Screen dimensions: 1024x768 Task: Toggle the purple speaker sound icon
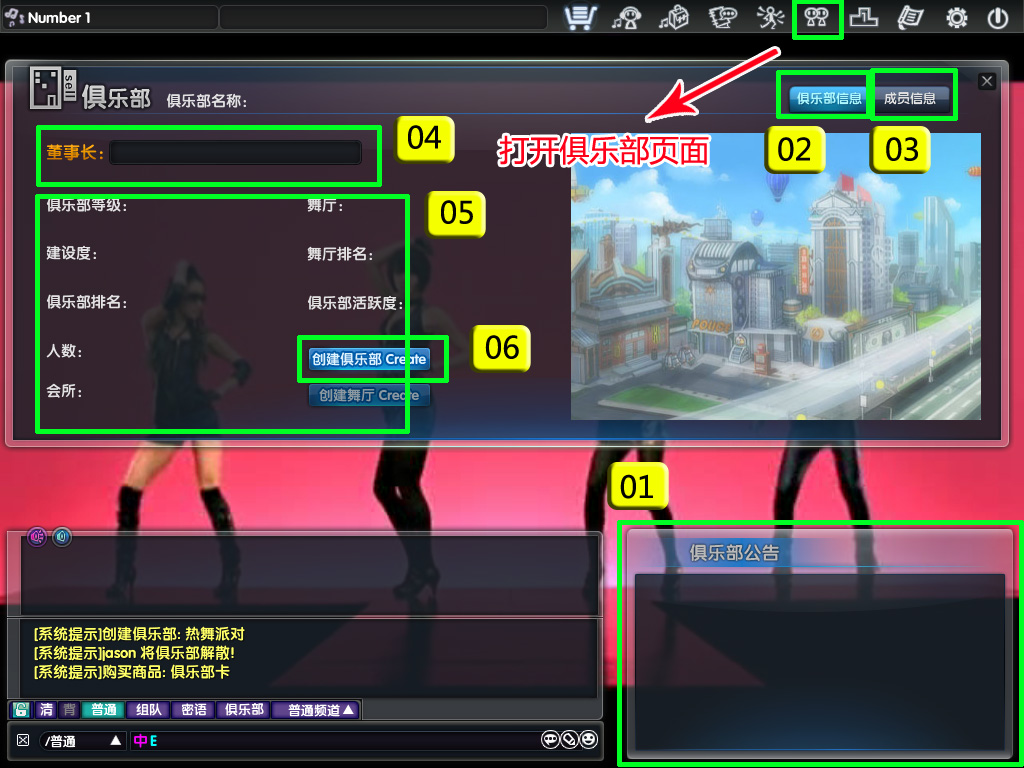pos(37,537)
